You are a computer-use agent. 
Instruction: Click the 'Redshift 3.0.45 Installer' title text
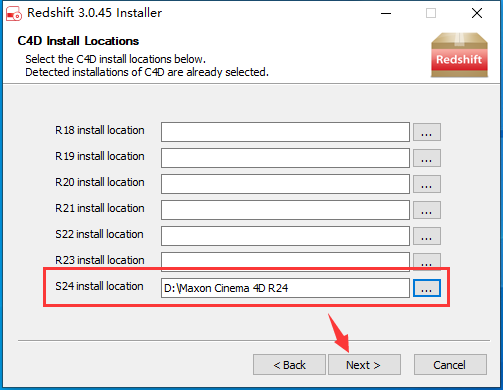point(94,13)
